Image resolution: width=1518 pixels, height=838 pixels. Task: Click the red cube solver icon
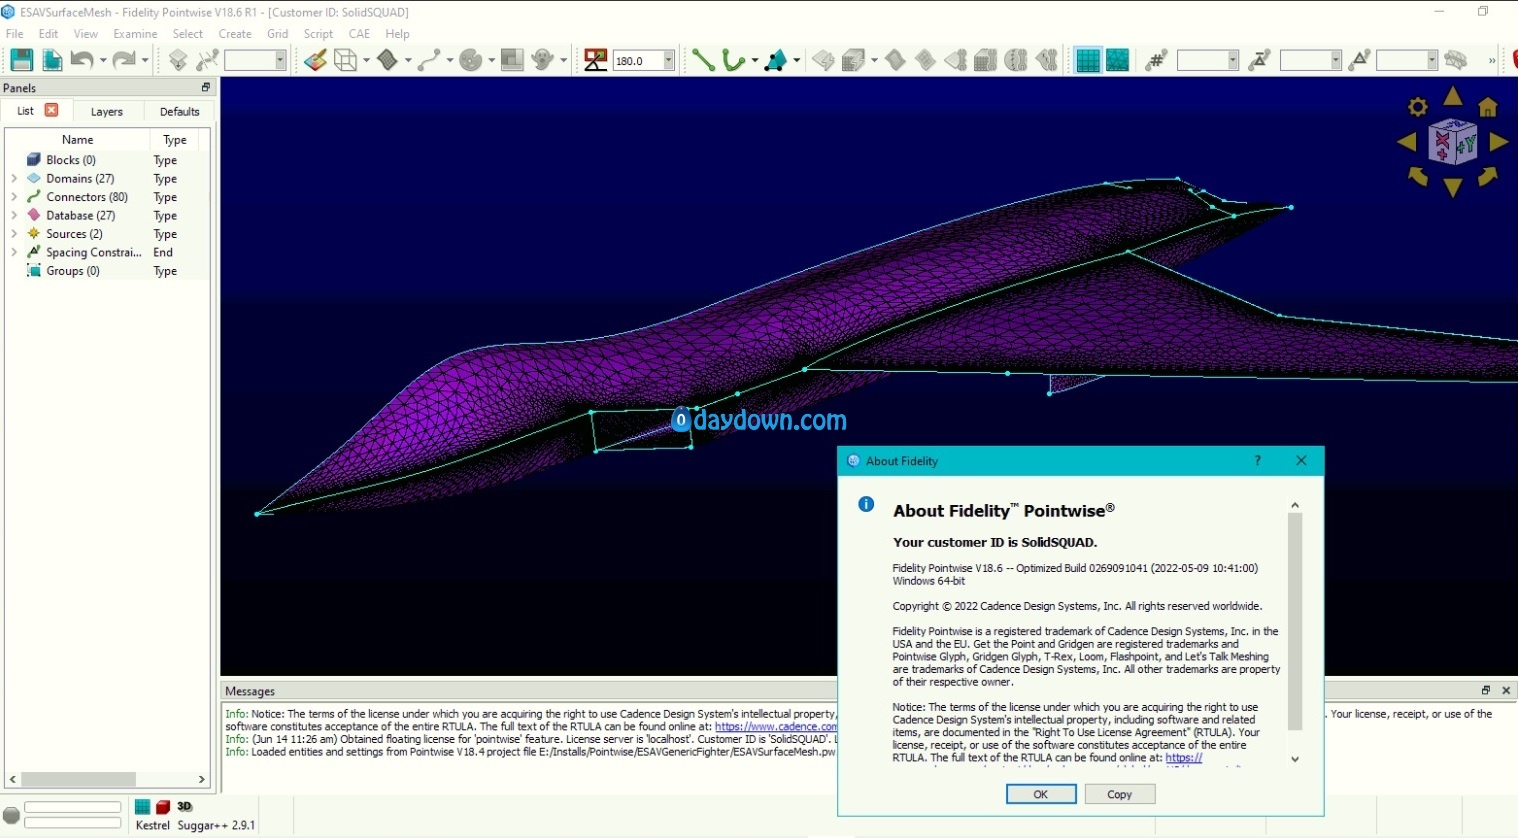click(163, 807)
